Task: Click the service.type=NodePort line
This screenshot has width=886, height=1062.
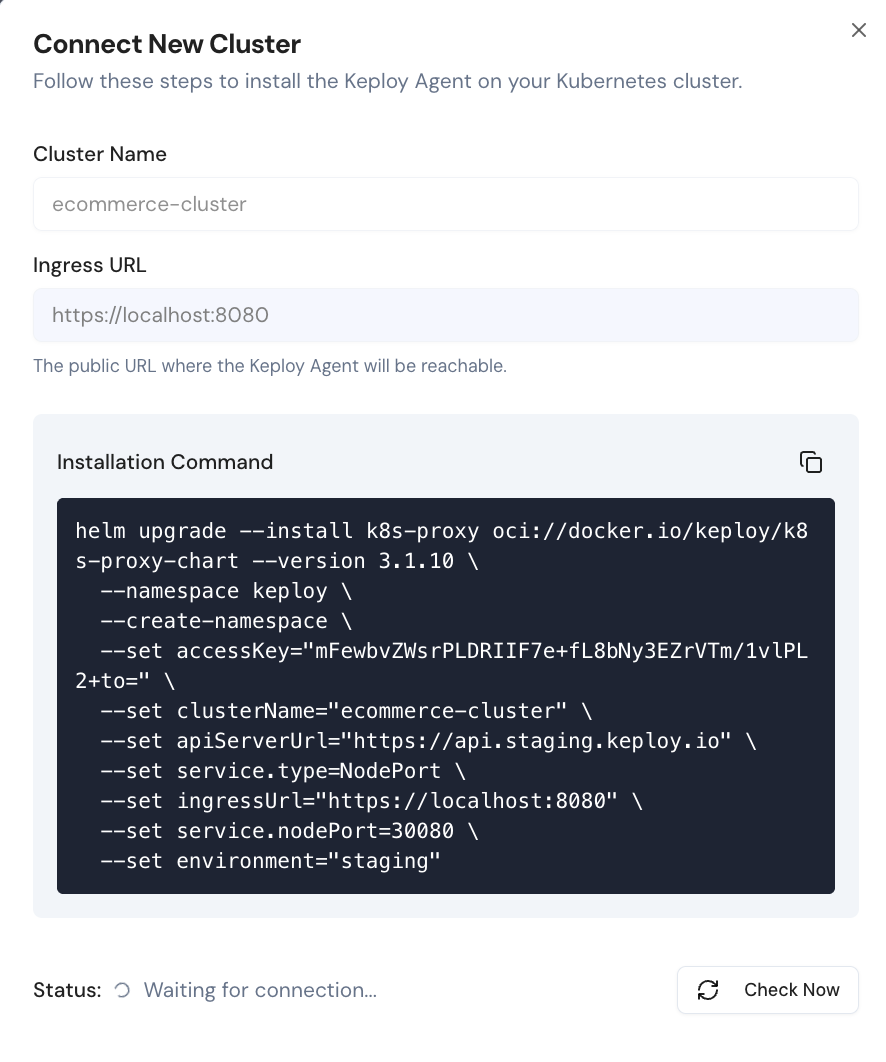Action: (x=283, y=771)
